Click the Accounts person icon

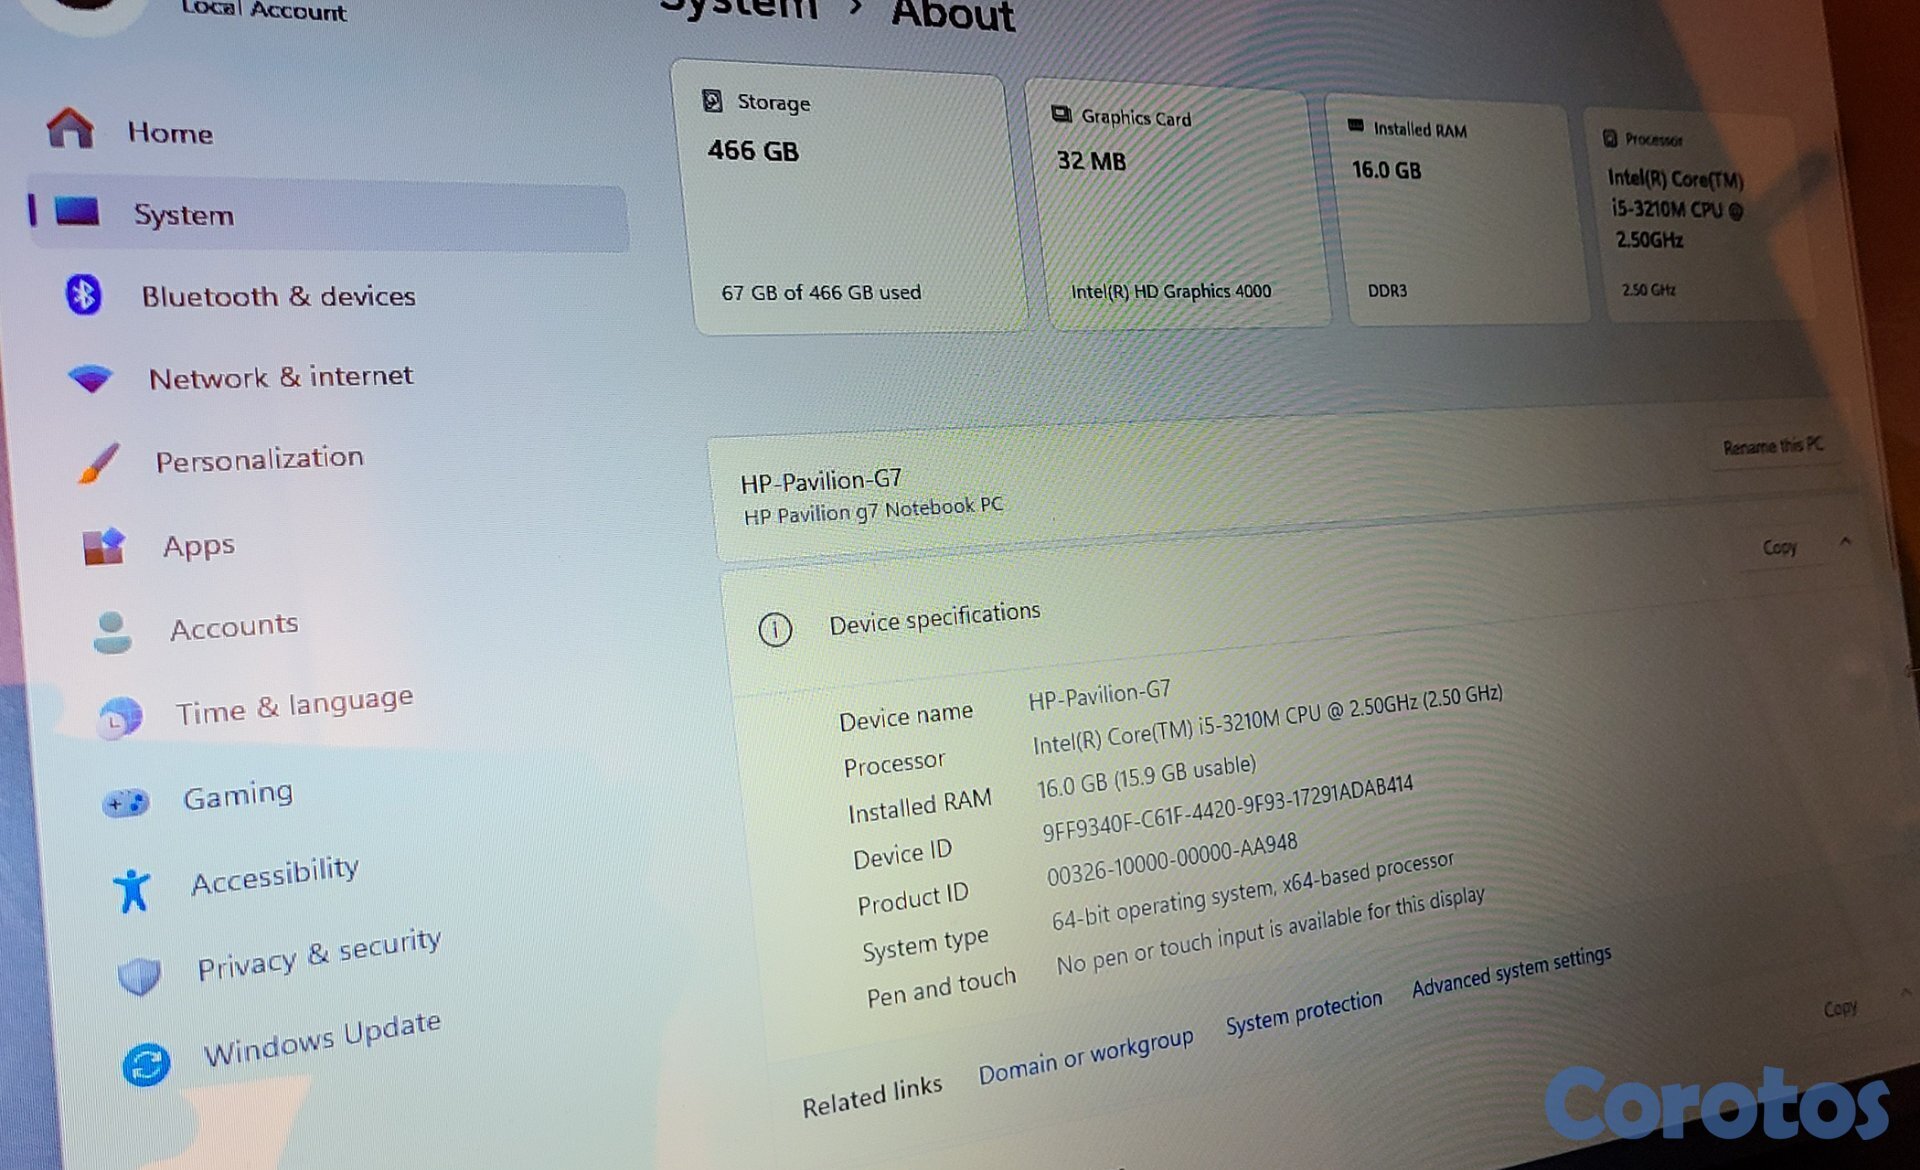(111, 632)
